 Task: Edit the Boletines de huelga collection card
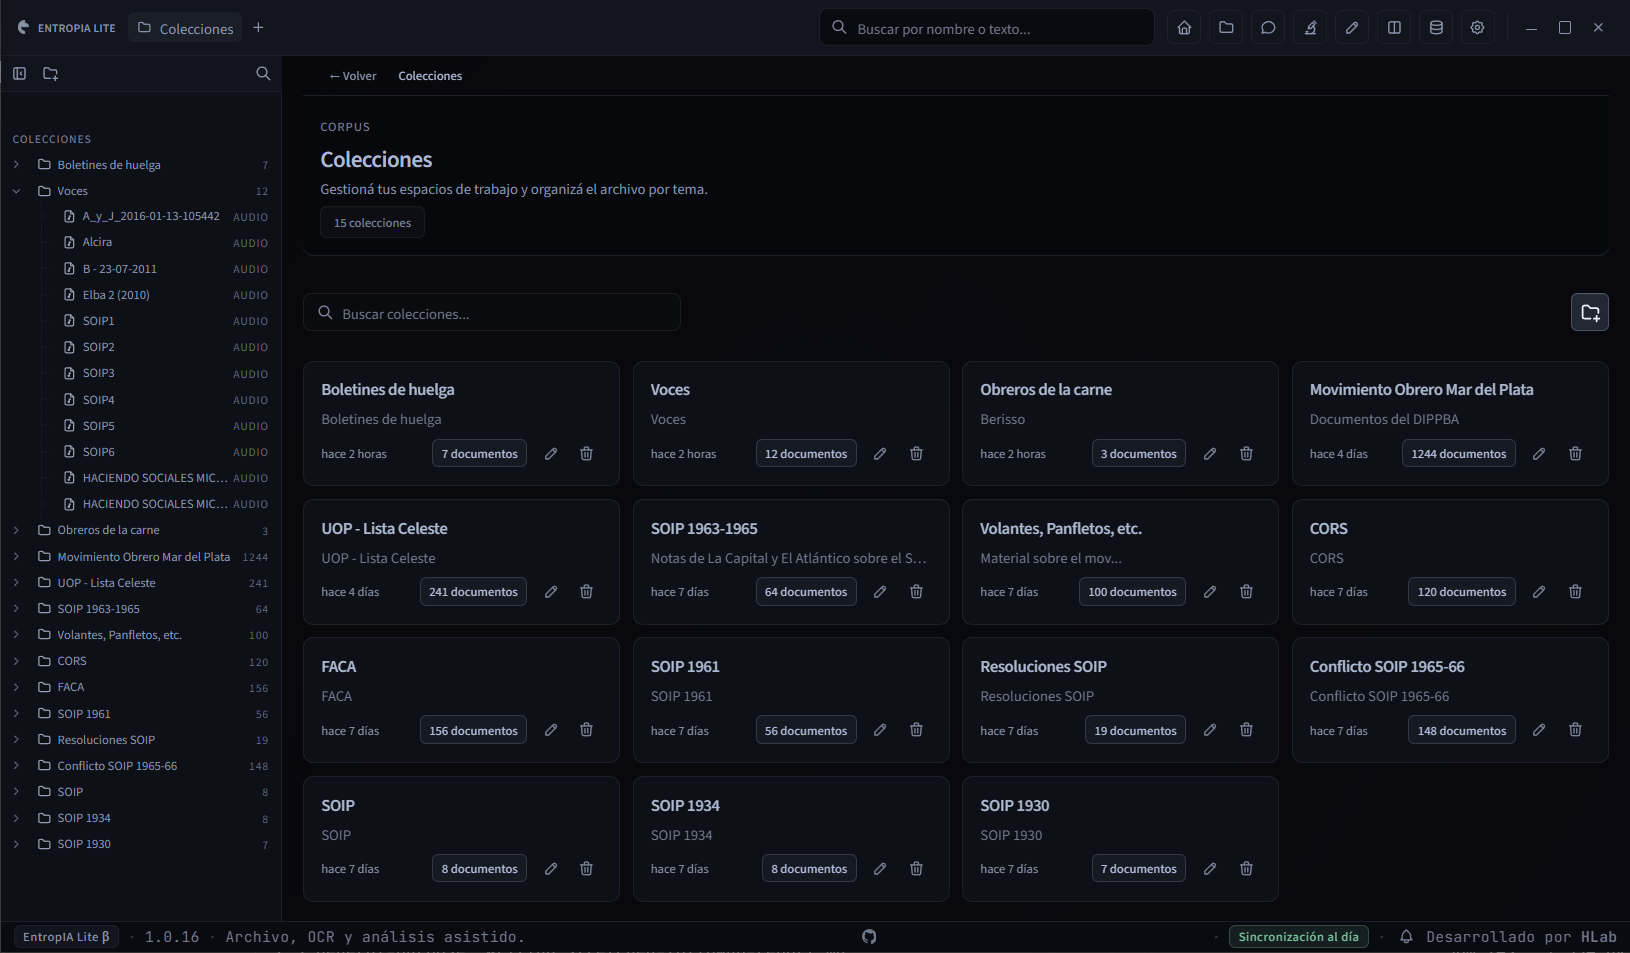coord(551,454)
